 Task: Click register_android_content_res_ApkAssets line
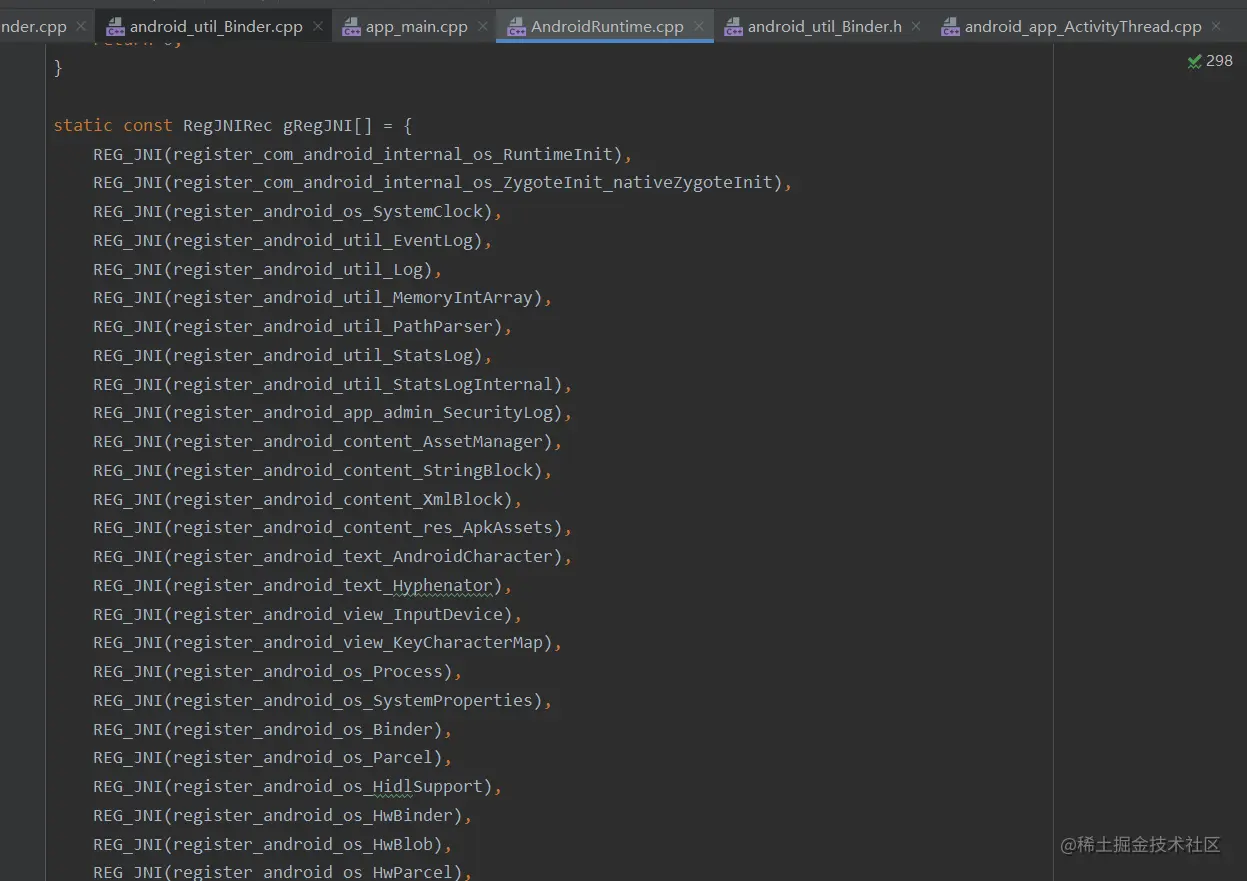[x=333, y=527]
